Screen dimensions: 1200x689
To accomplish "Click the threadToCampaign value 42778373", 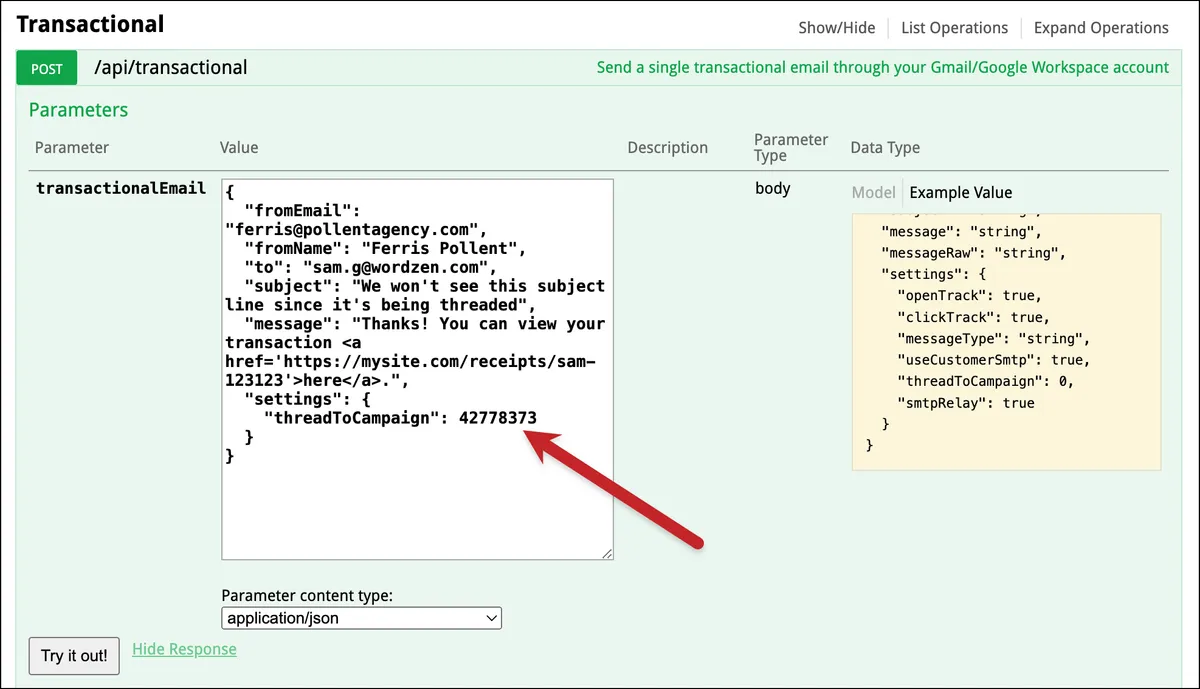I will click(498, 418).
